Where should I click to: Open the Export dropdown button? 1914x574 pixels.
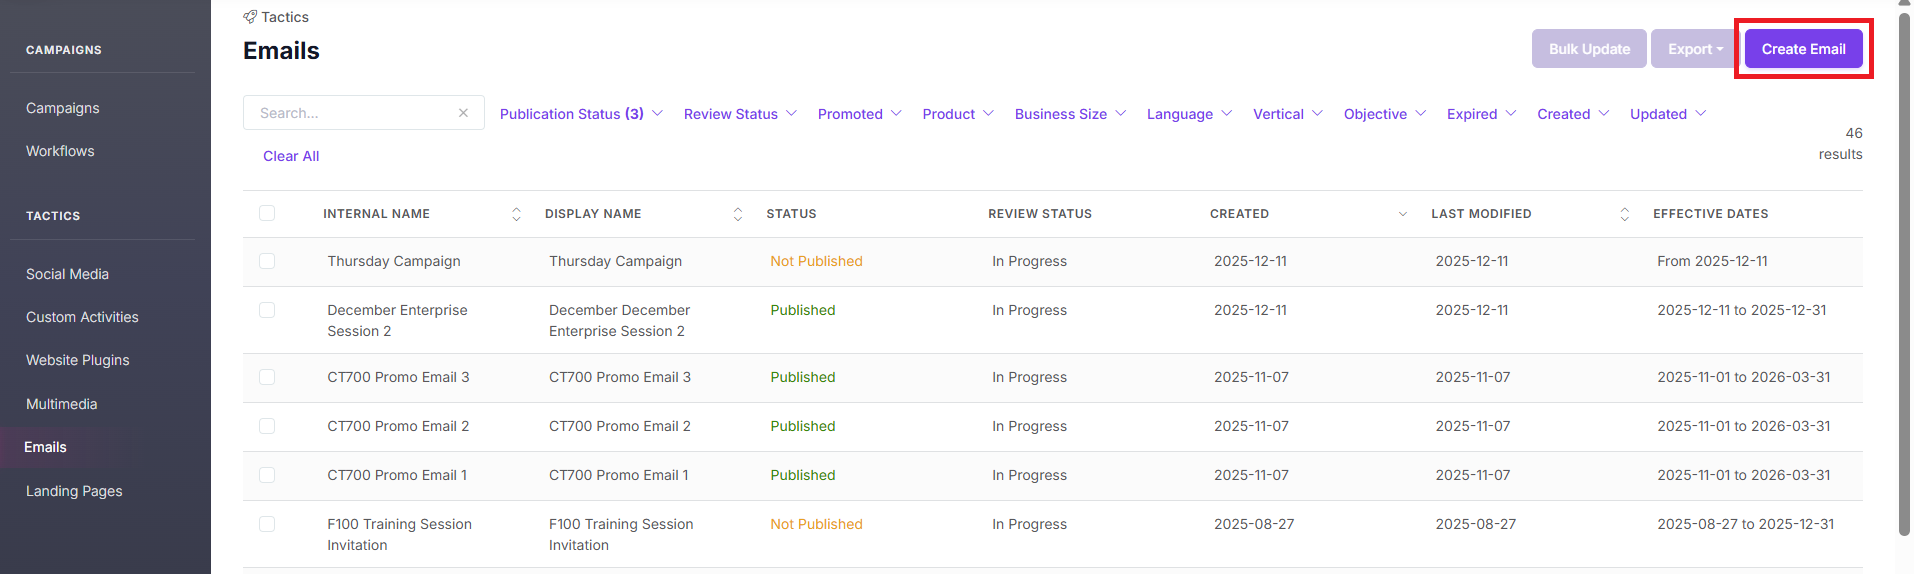coord(1695,49)
